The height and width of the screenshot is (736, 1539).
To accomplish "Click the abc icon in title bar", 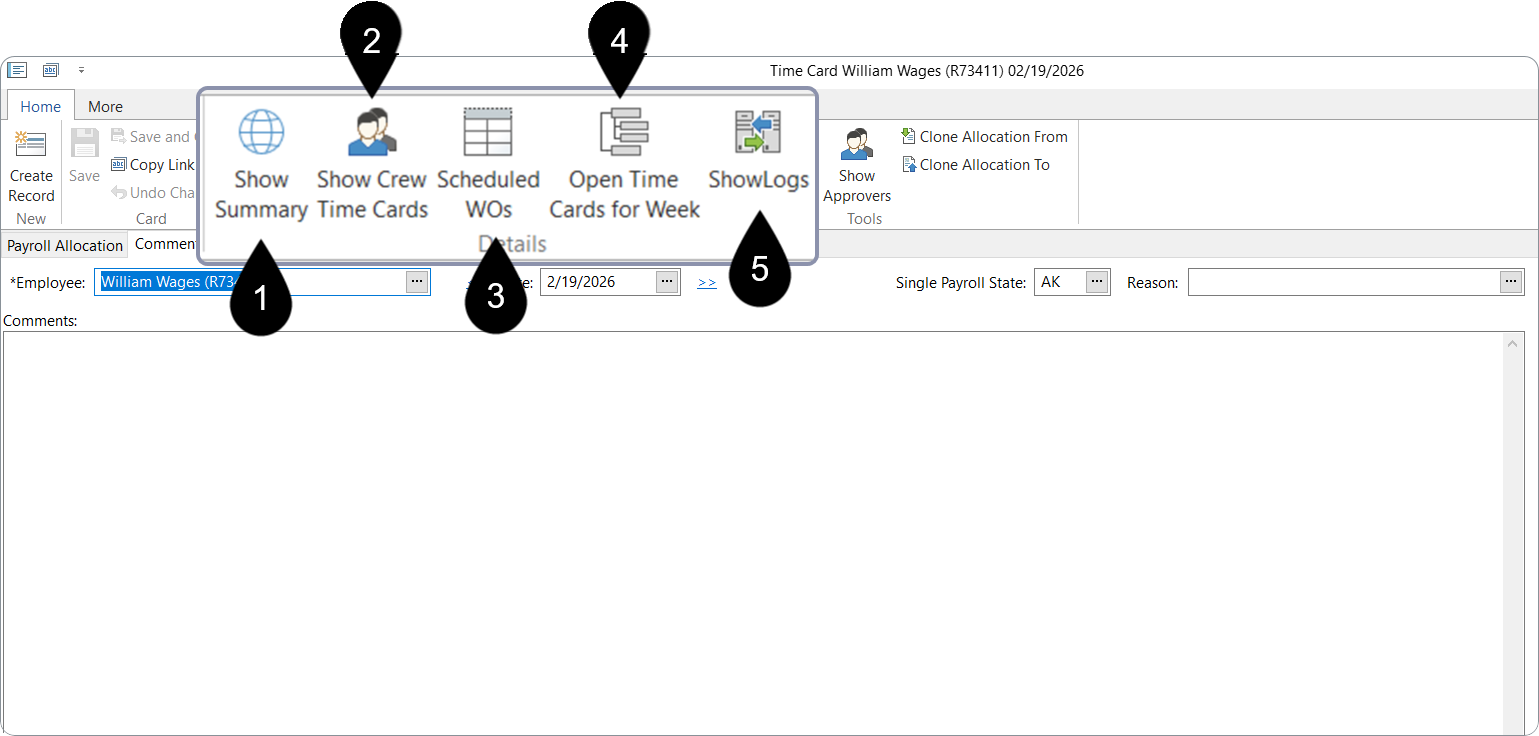I will (51, 70).
